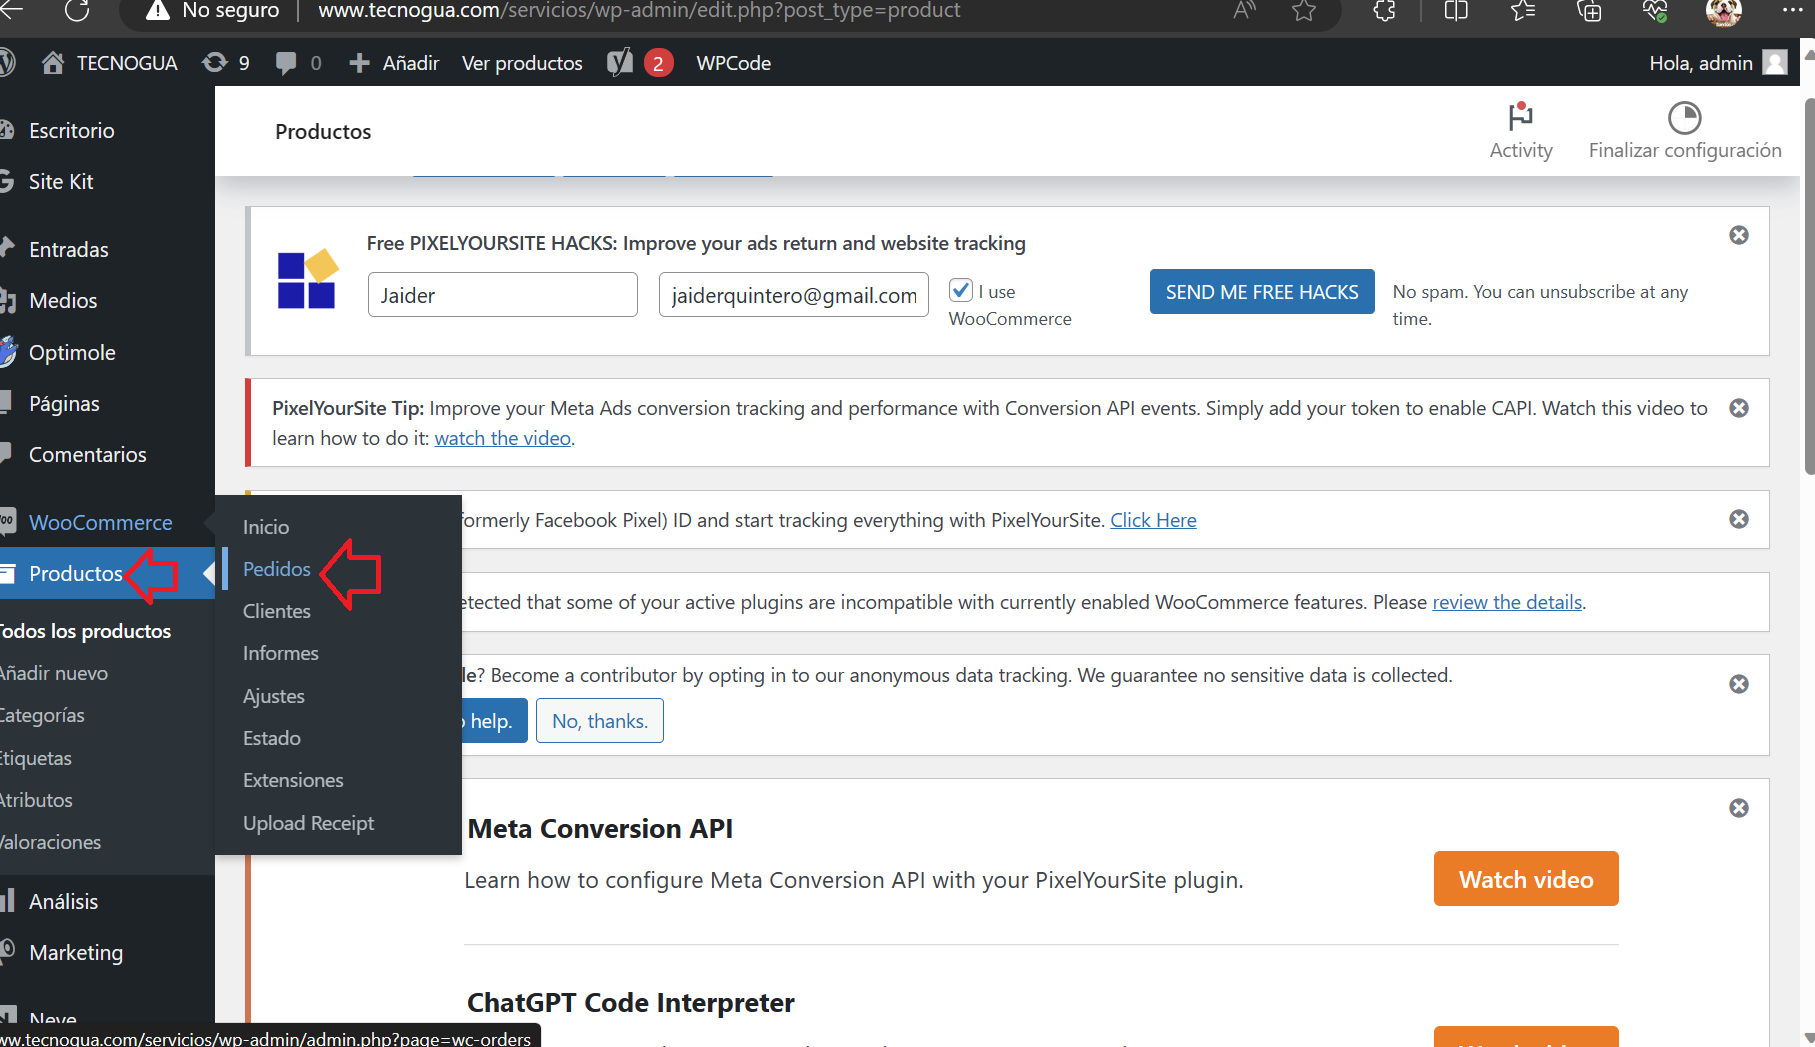Click Finalizar configuración progress icon
Screen dimensions: 1815x1047
pyautogui.click(x=1685, y=118)
